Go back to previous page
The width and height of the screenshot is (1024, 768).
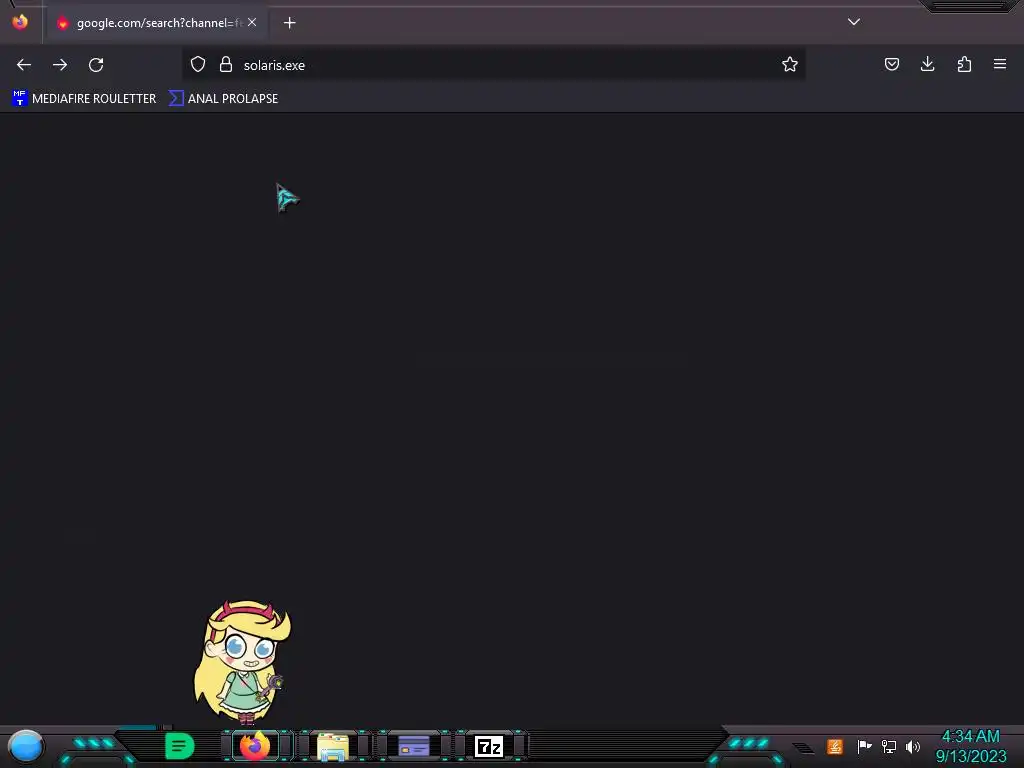[x=24, y=65]
